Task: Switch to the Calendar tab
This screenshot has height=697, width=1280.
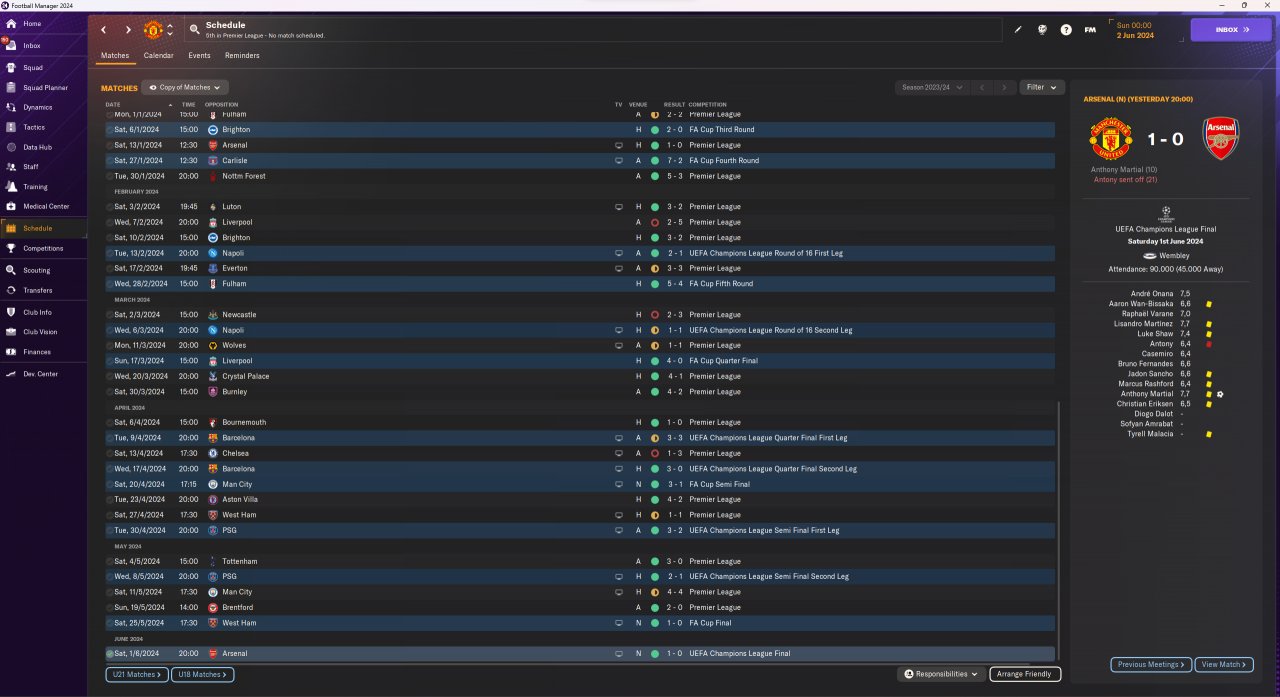Action: pyautogui.click(x=158, y=56)
